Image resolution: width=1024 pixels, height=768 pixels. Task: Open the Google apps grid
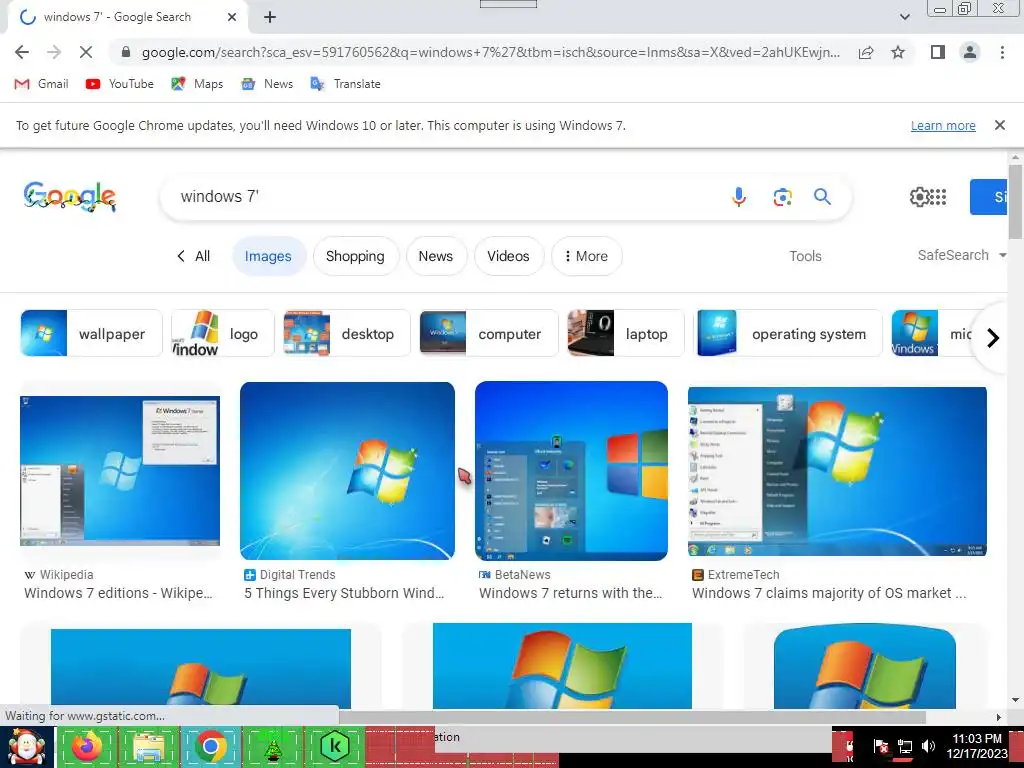(938, 197)
